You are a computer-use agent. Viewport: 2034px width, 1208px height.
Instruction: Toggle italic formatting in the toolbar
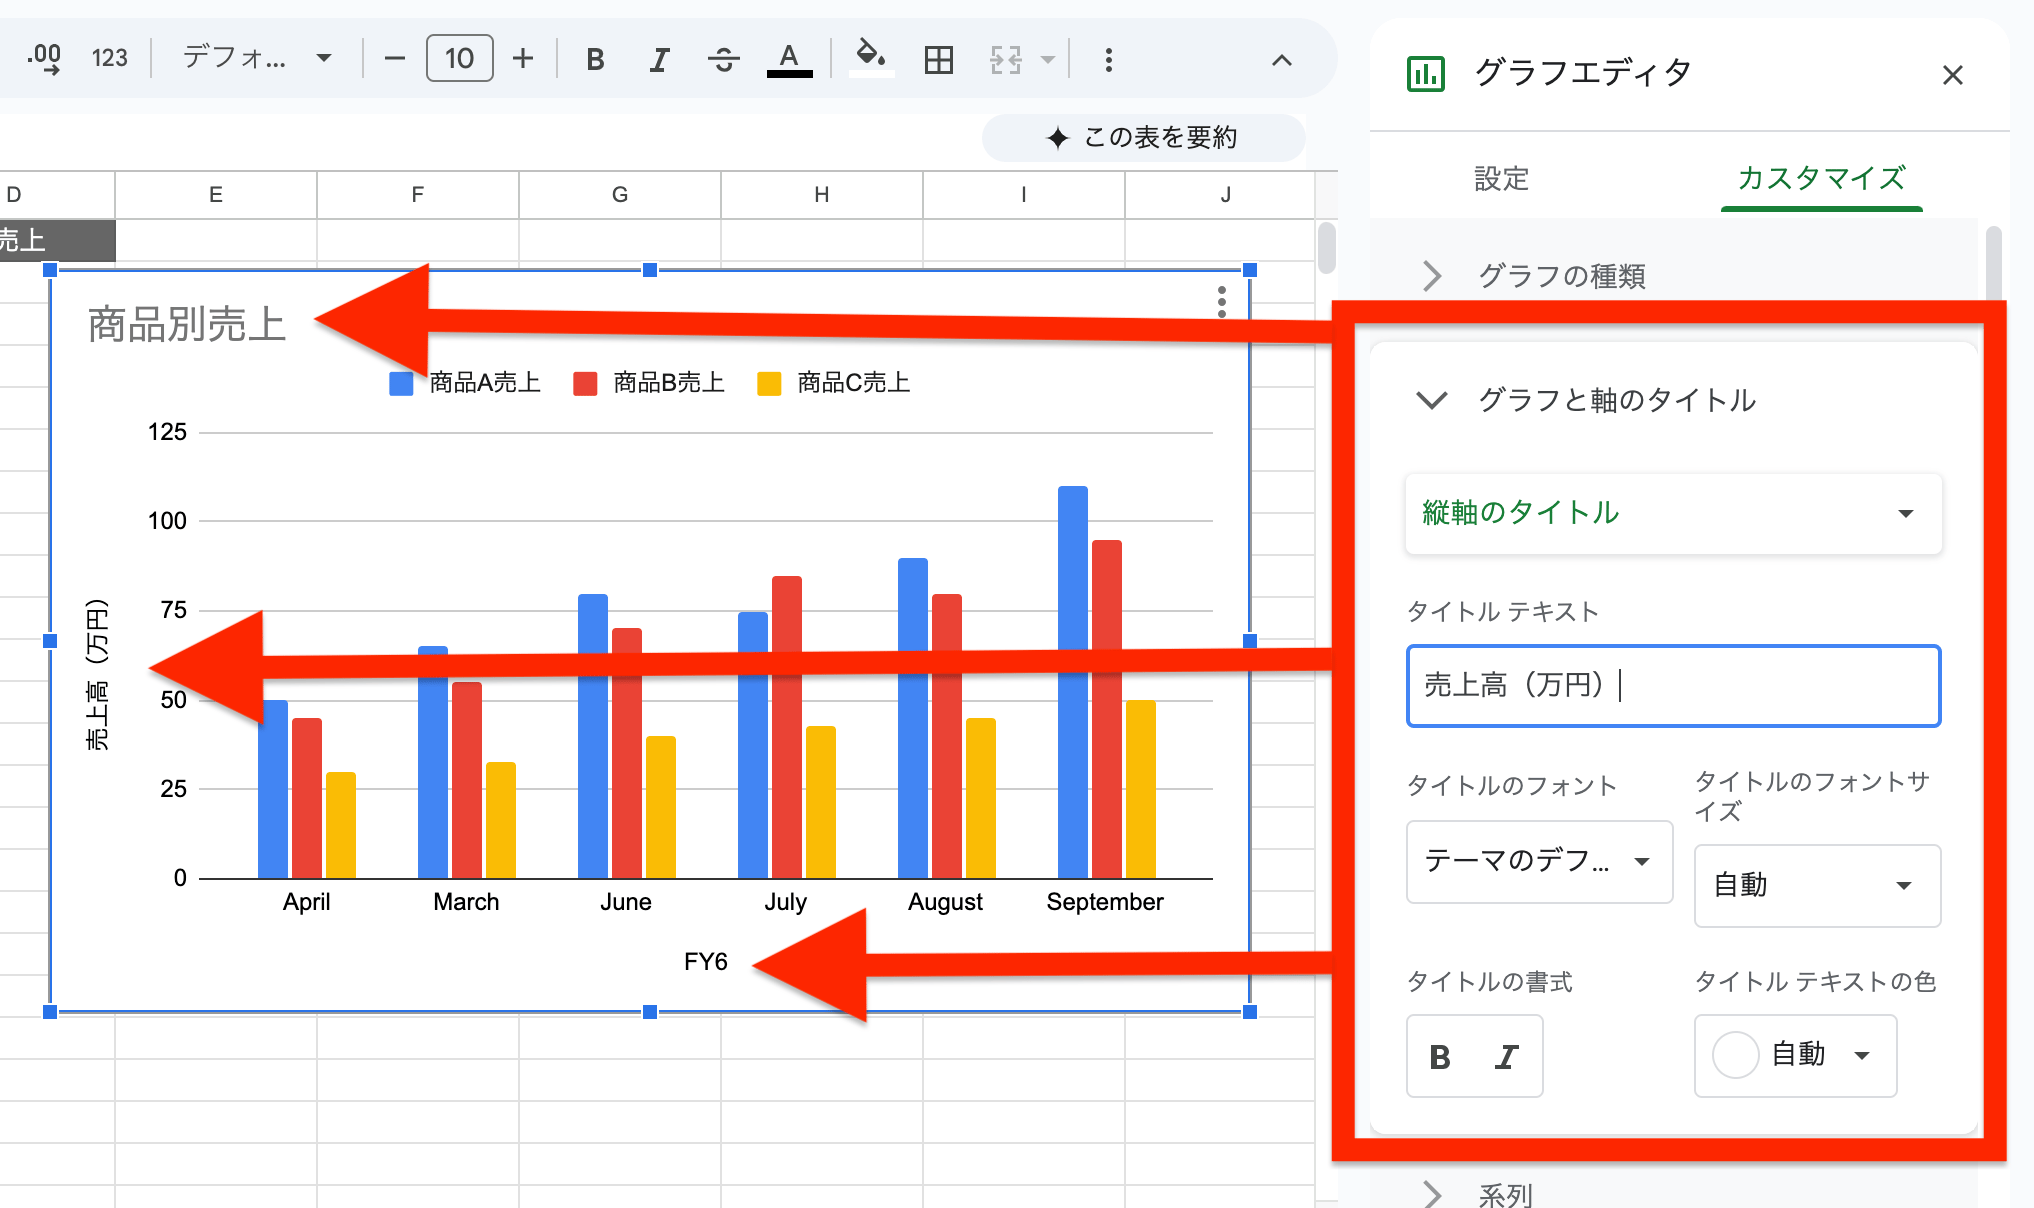coord(658,58)
